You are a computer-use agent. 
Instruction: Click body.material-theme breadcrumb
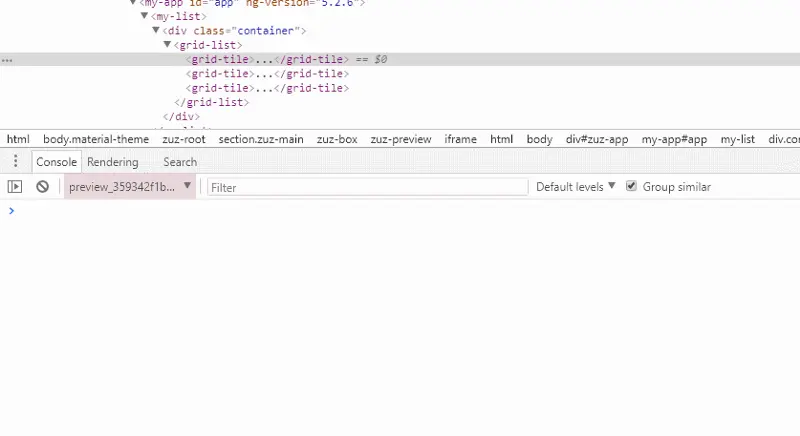point(96,139)
